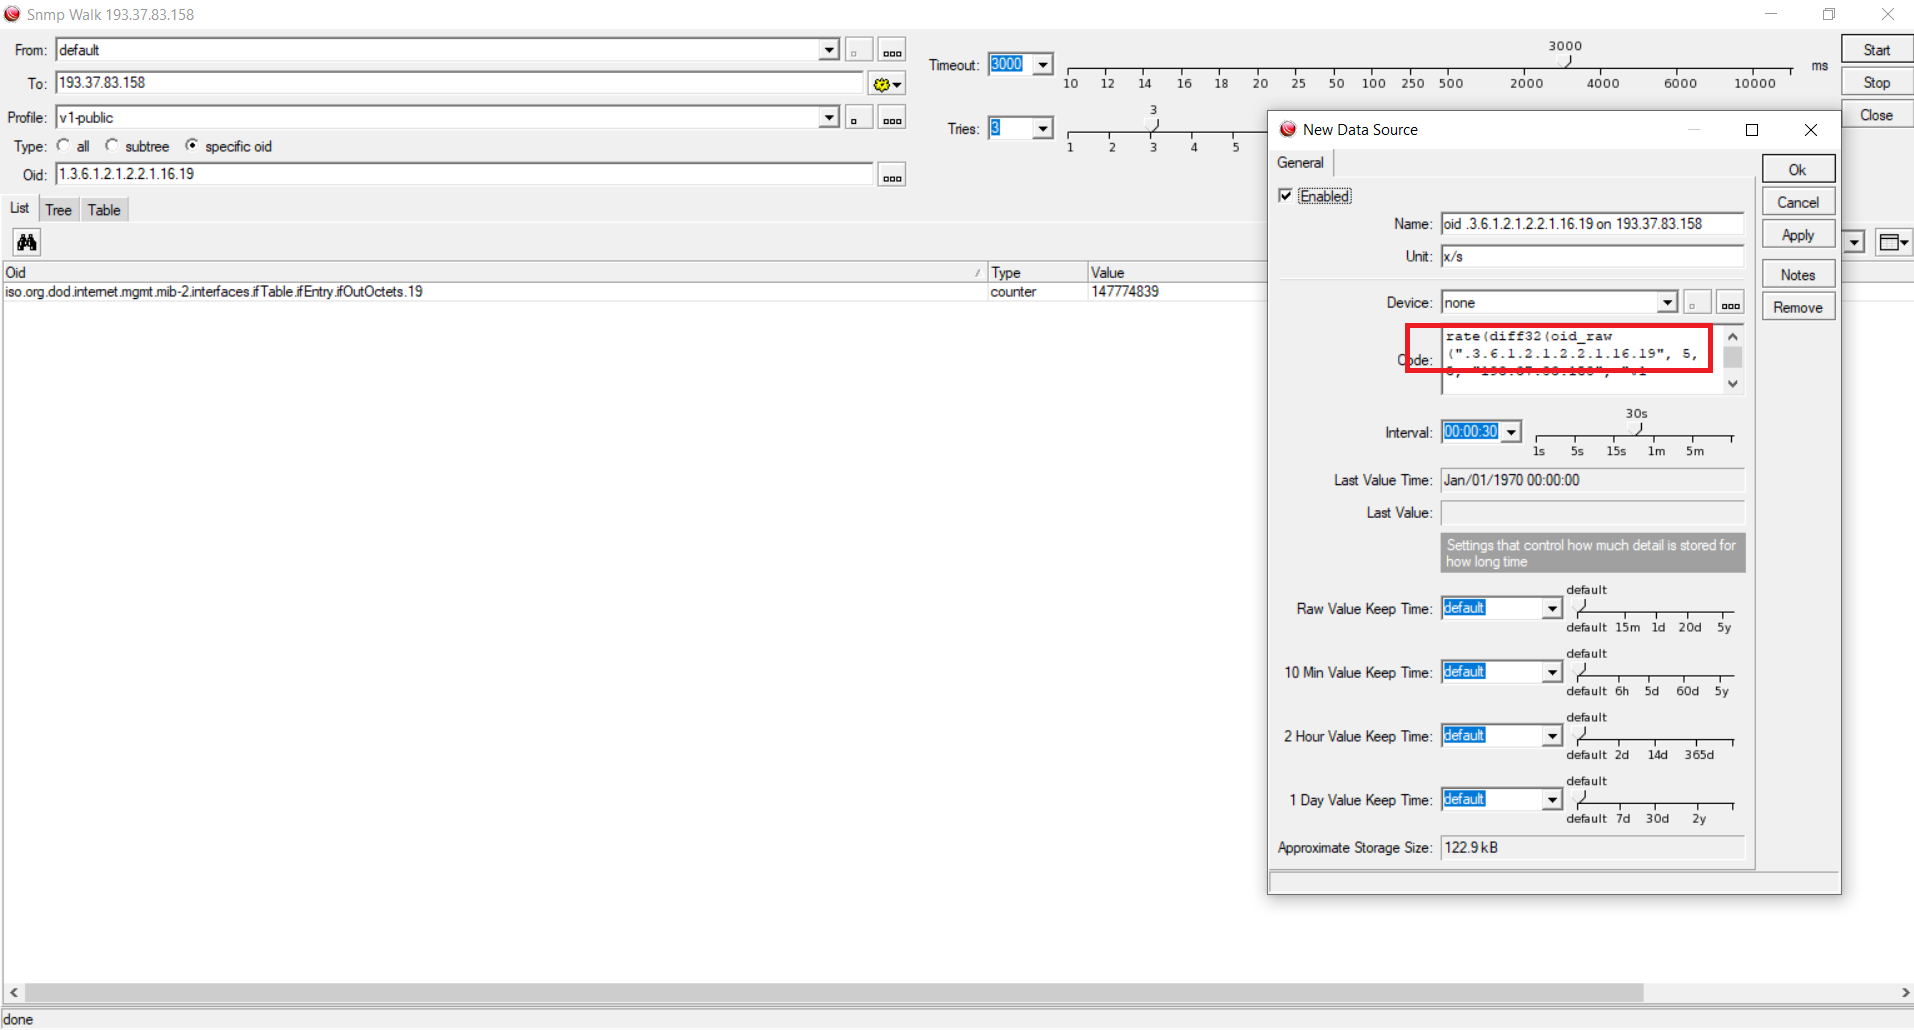The image size is (1914, 1030).
Task: Open the Interval dropdown
Action: [x=1511, y=432]
